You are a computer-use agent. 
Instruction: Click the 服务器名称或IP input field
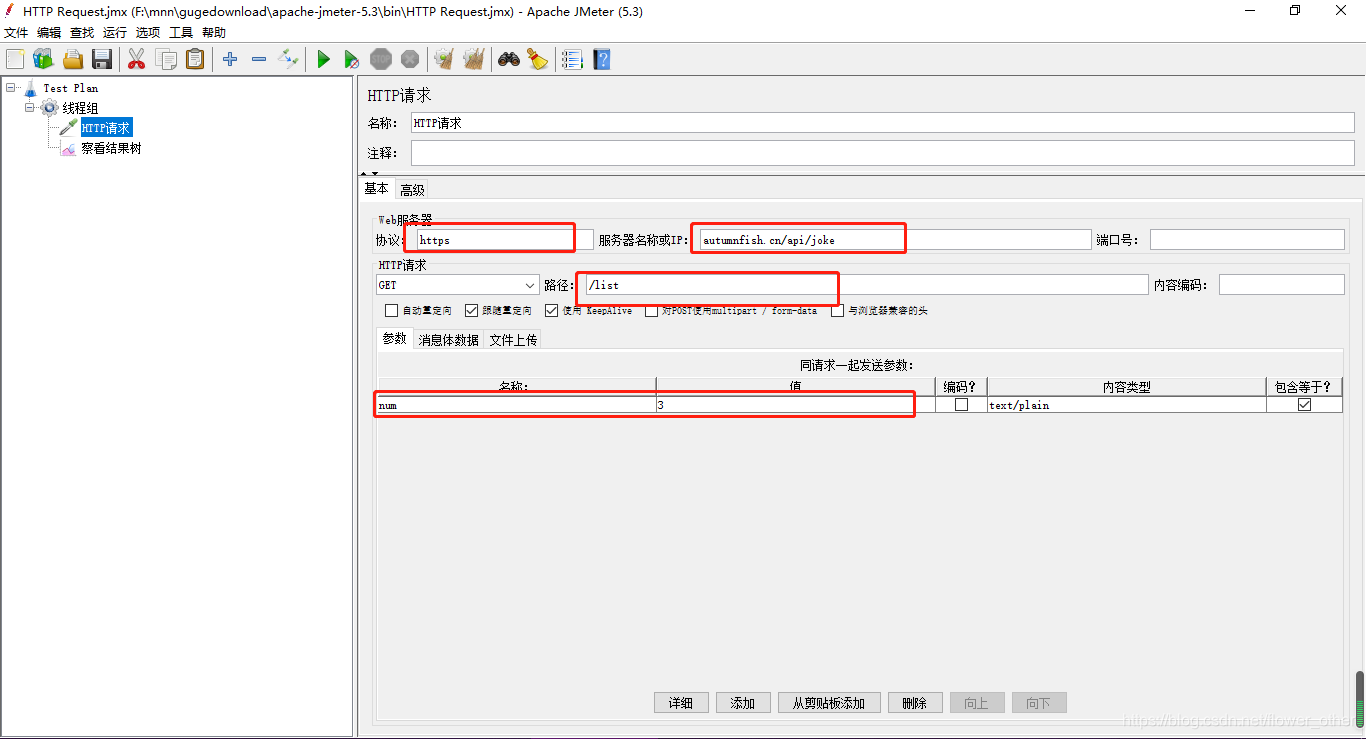coord(894,240)
